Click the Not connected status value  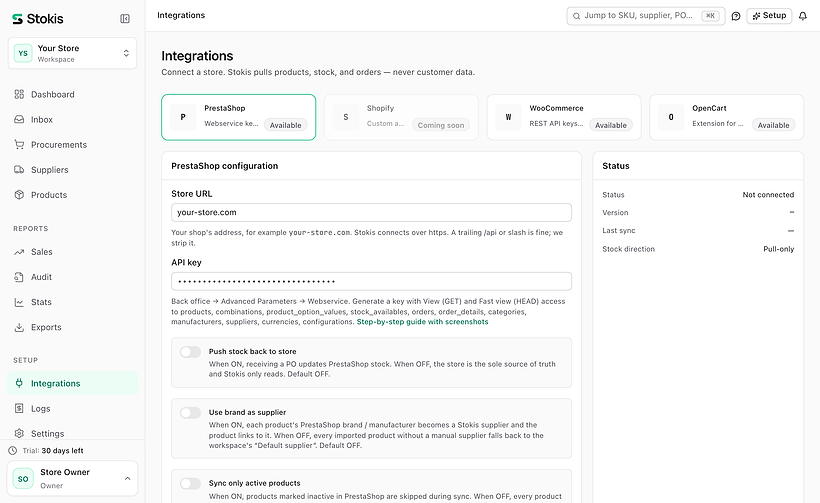768,195
